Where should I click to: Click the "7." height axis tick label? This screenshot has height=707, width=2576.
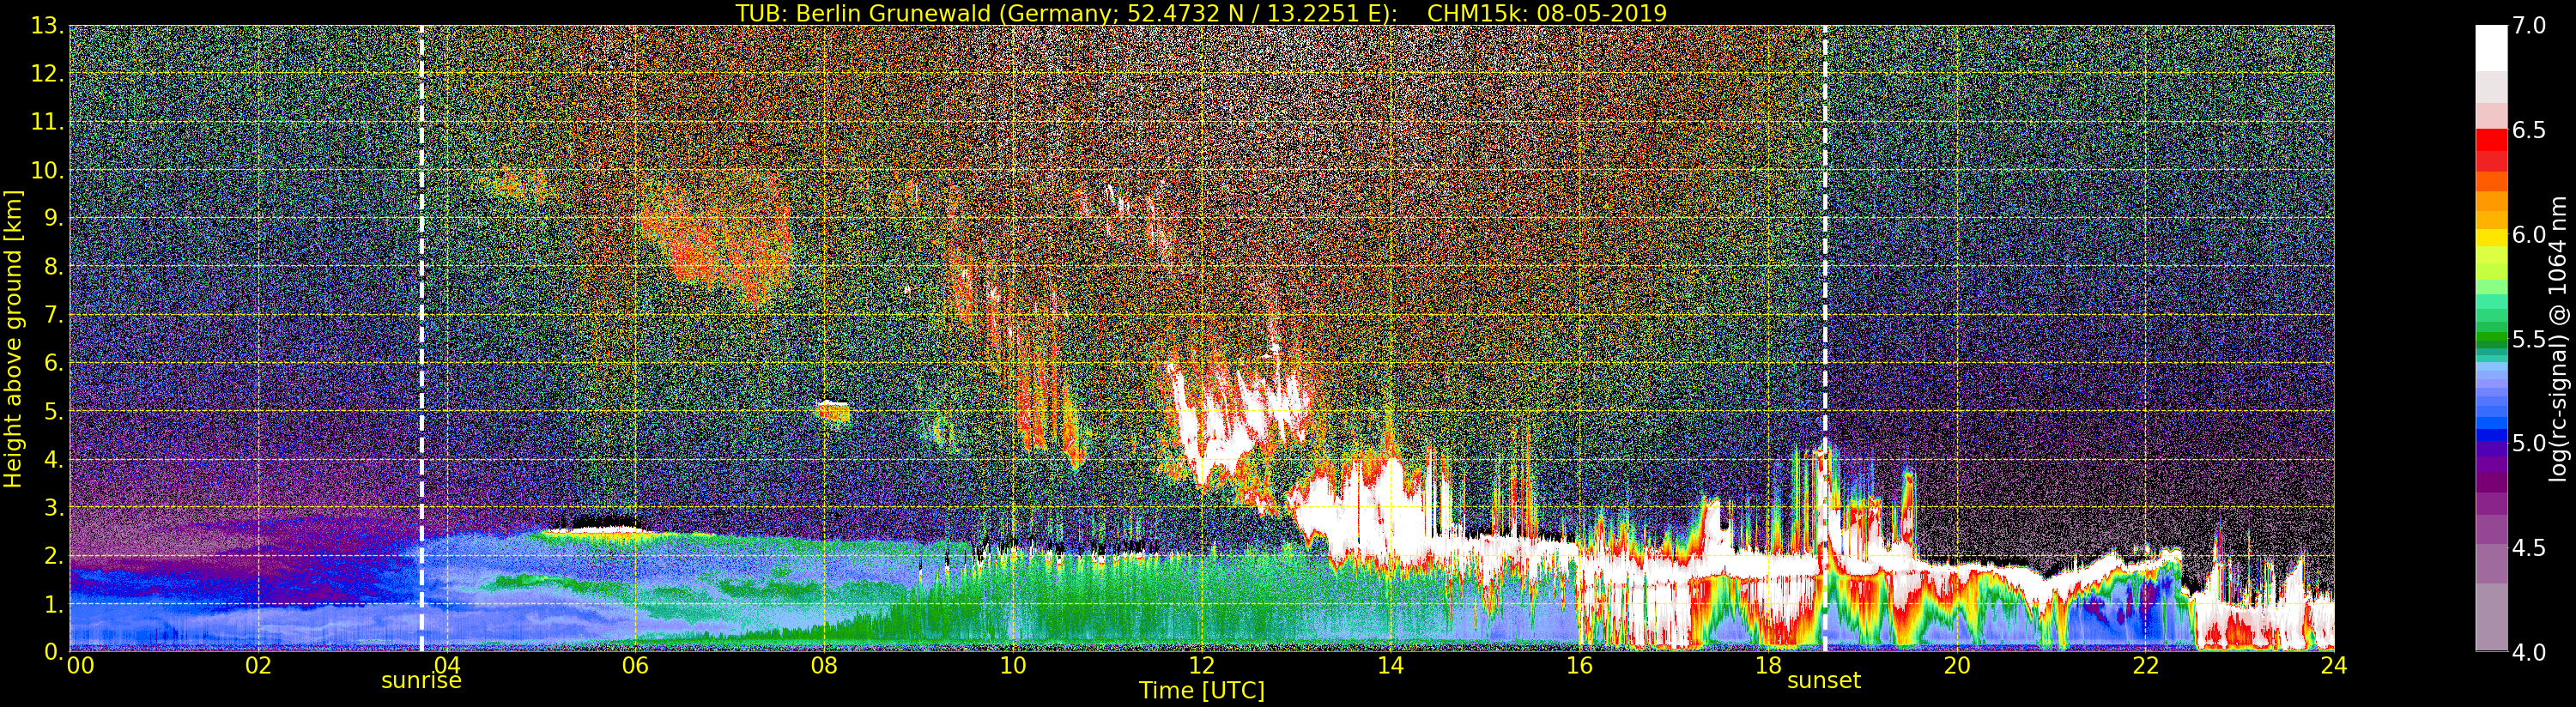tap(54, 315)
